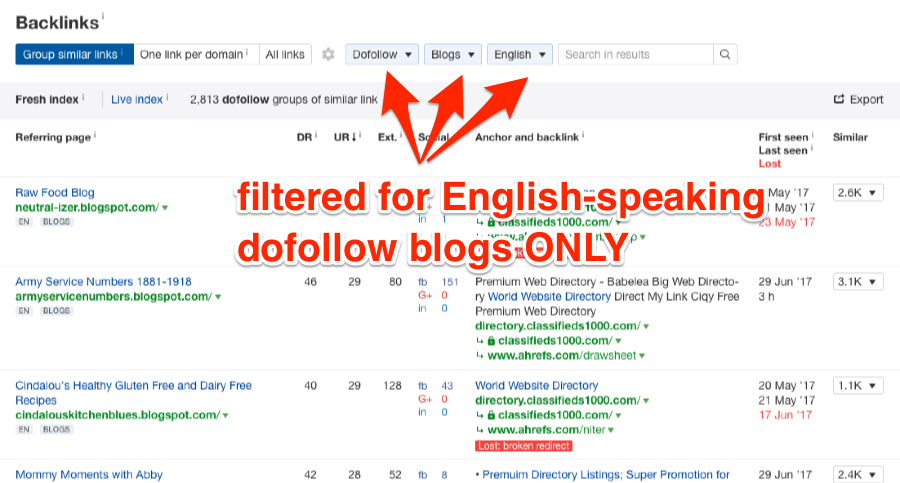
Task: Open www.ahrefs.com/niter redirect link
Action: pyautogui.click(x=546, y=430)
